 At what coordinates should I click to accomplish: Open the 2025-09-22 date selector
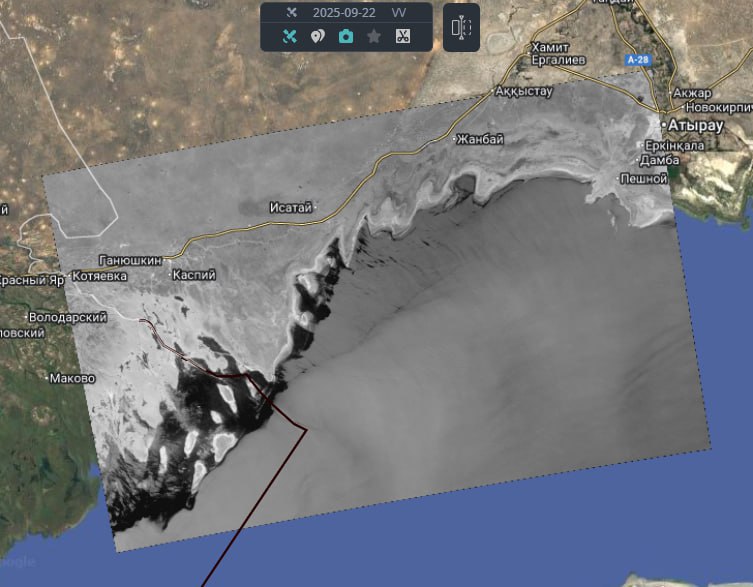pos(343,13)
